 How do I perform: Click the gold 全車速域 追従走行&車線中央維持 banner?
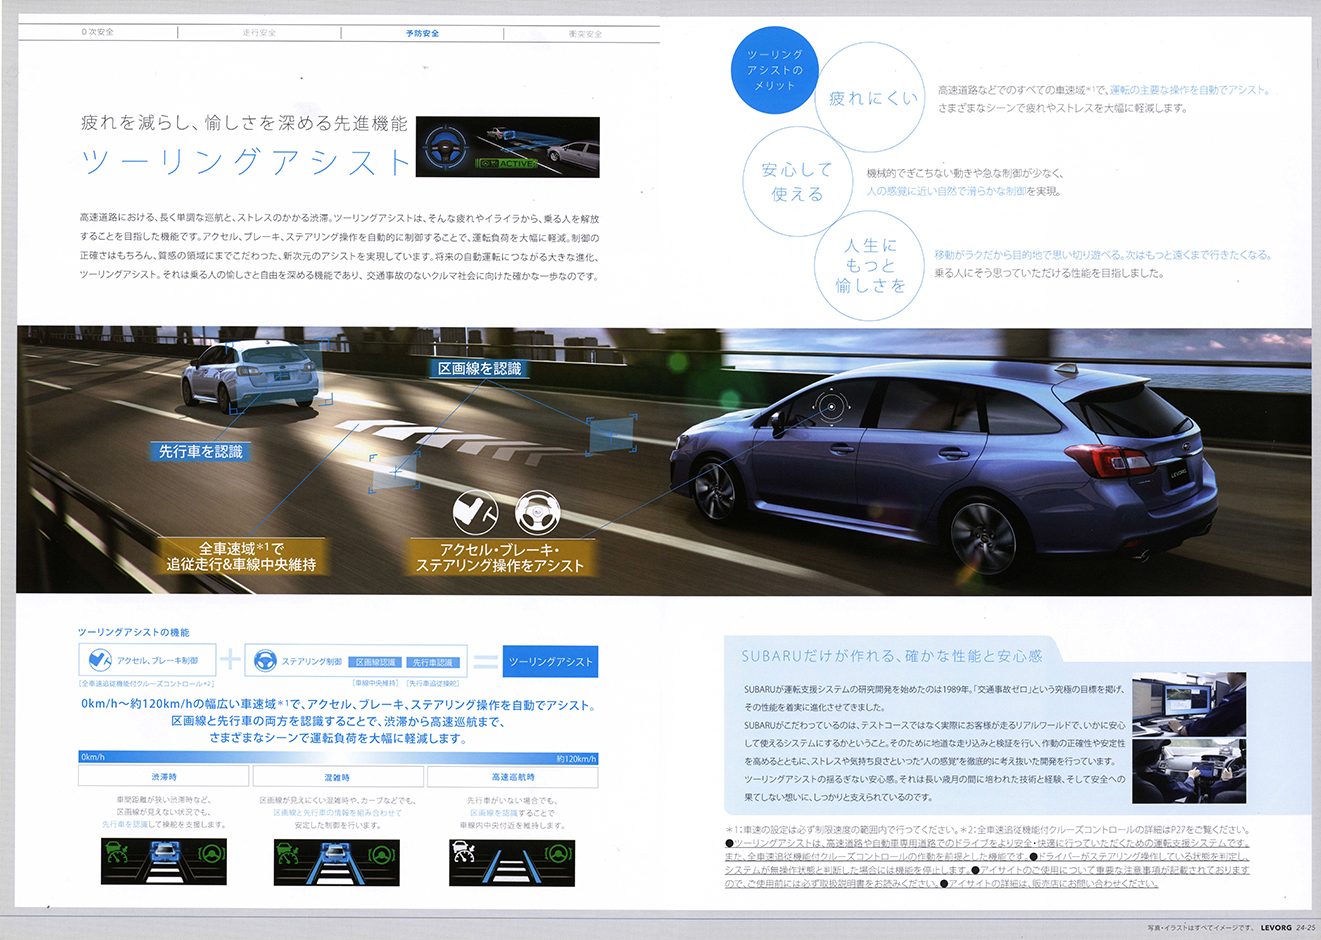pyautogui.click(x=241, y=557)
